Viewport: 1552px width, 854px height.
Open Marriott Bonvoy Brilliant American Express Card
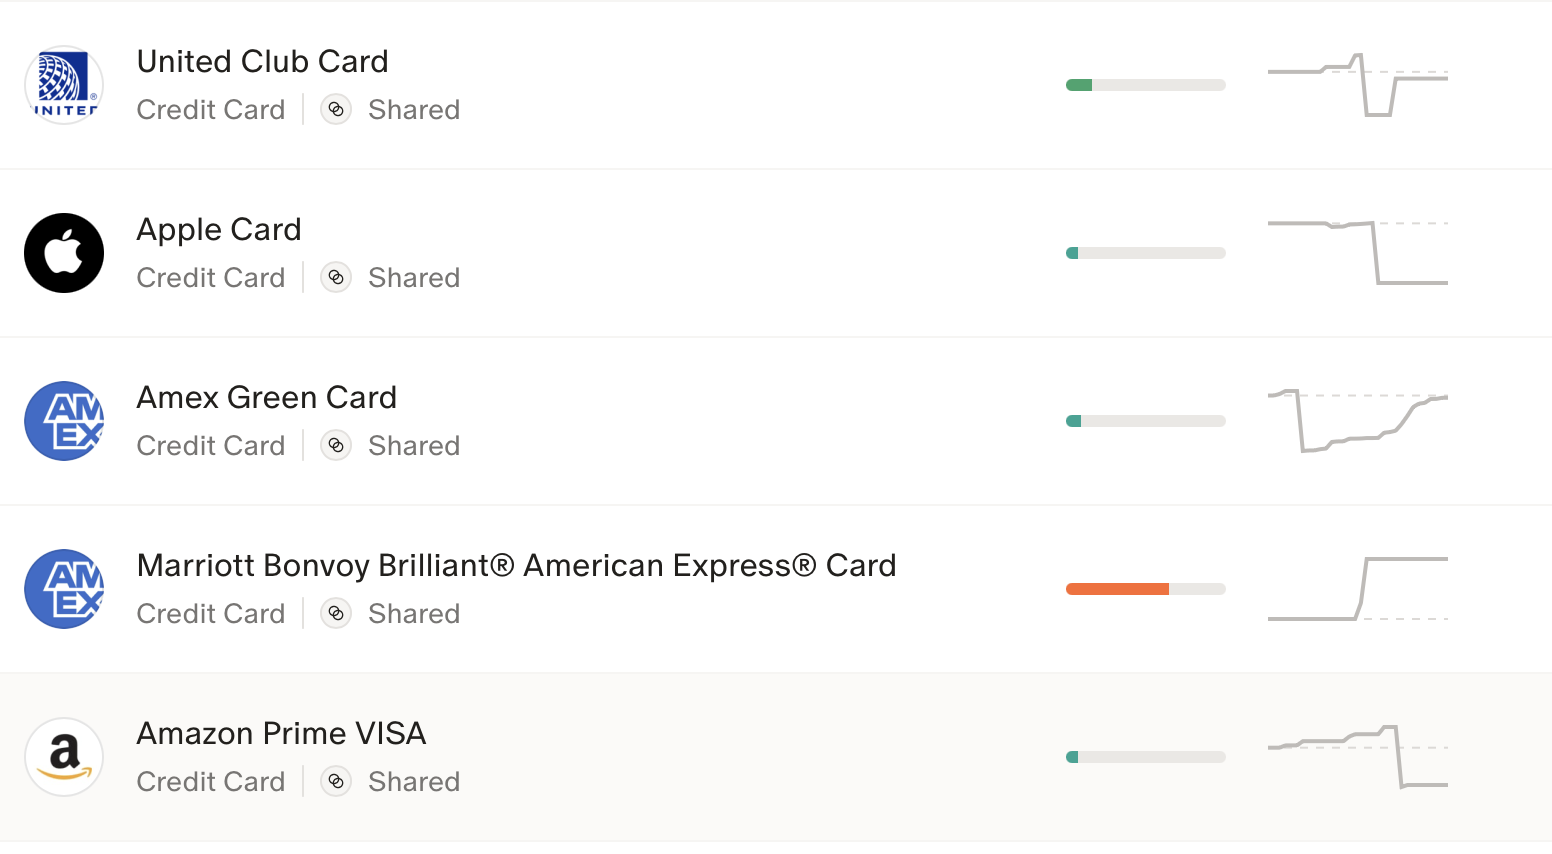coord(516,565)
